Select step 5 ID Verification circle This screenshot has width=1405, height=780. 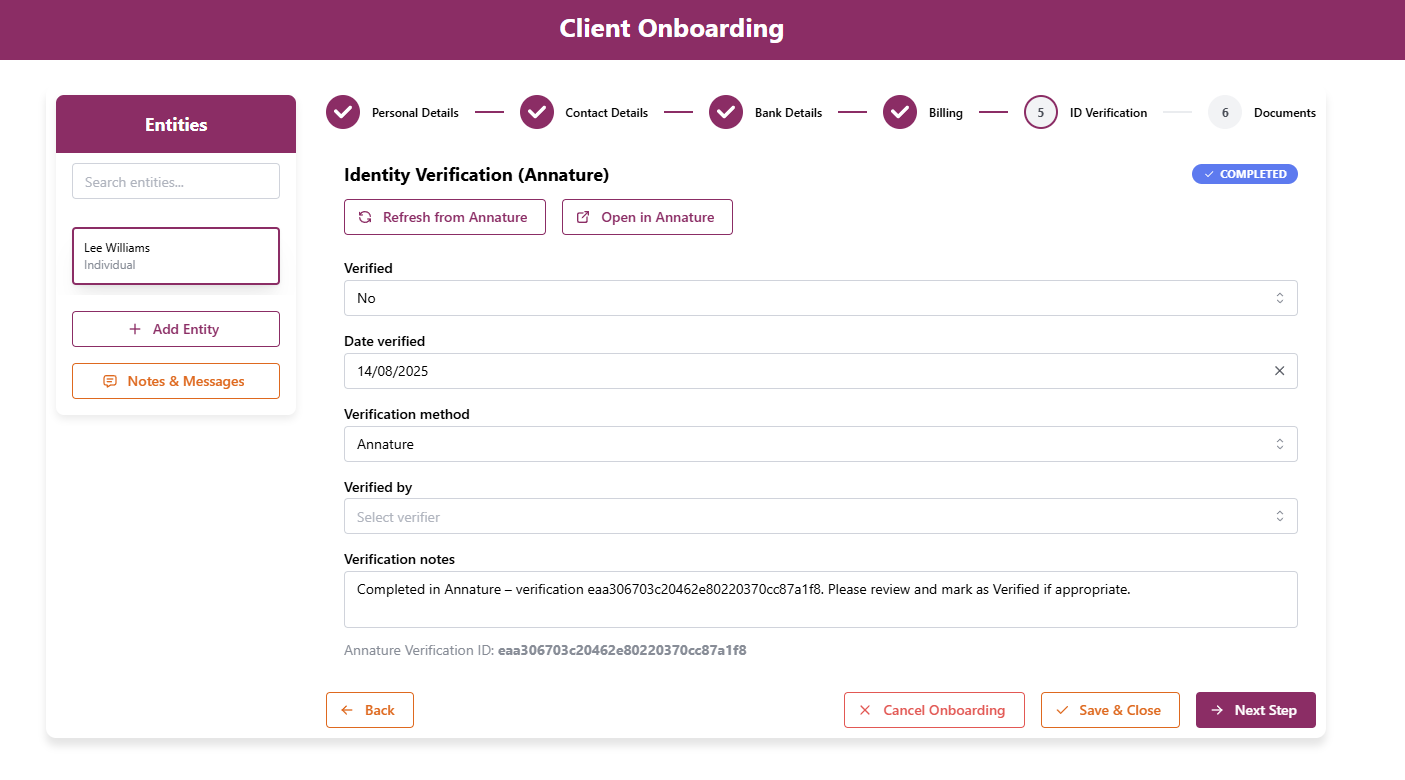coord(1041,113)
